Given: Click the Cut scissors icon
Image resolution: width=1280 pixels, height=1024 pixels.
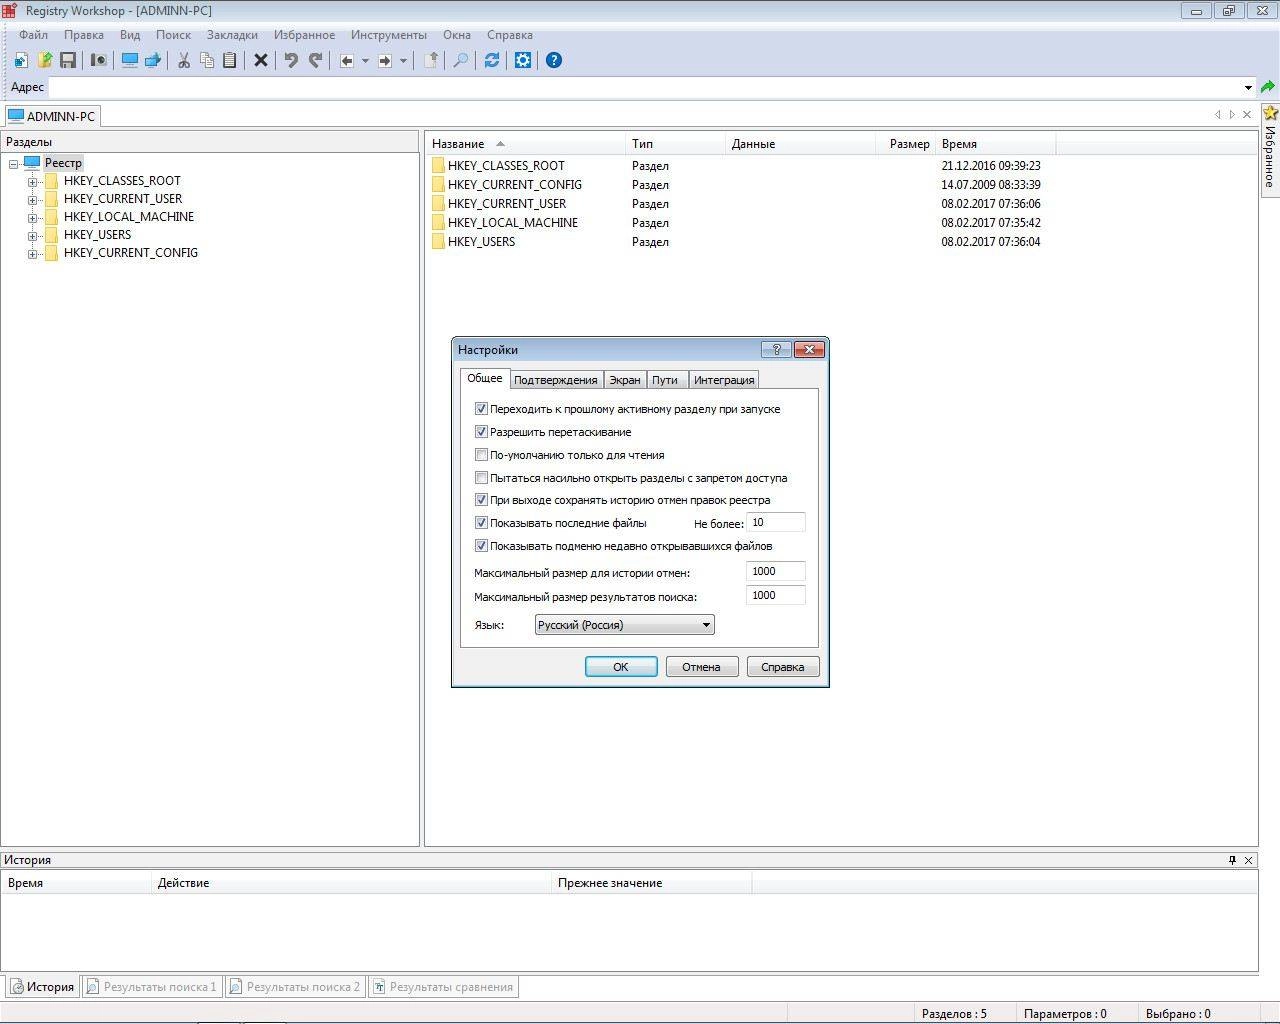Looking at the screenshot, I should [x=184, y=60].
